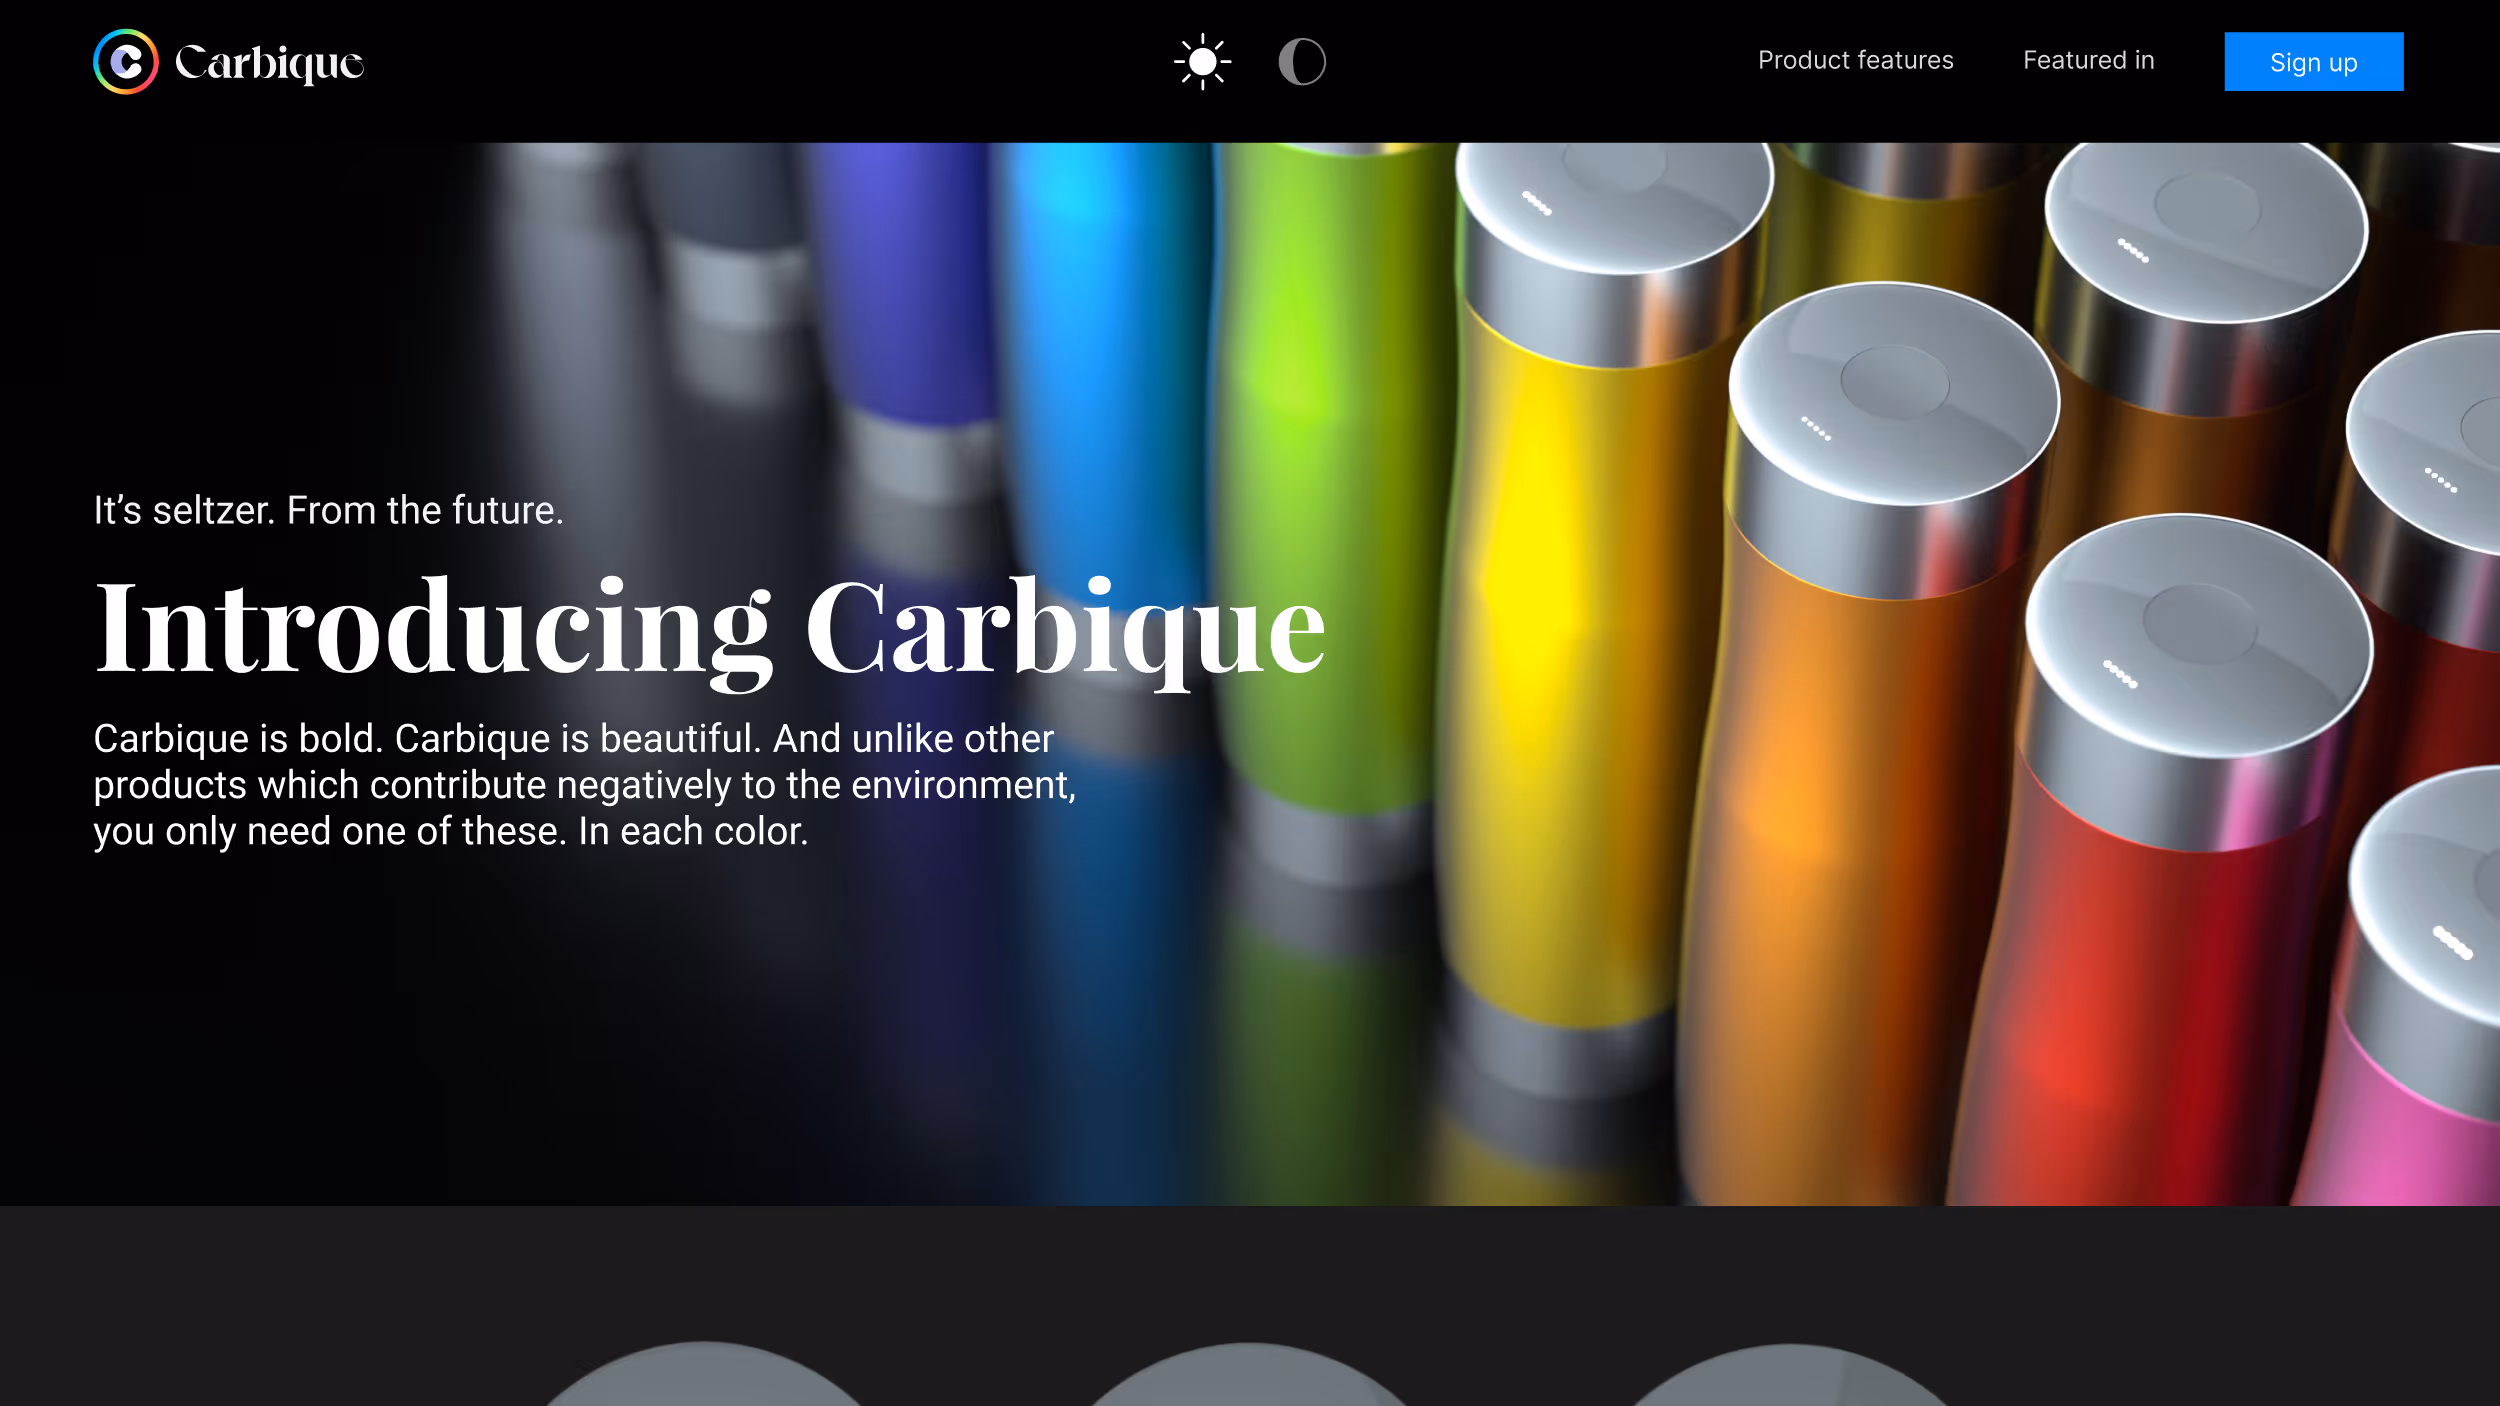Switch to dark mode with moon icon
The image size is (2500, 1406).
pyautogui.click(x=1302, y=62)
